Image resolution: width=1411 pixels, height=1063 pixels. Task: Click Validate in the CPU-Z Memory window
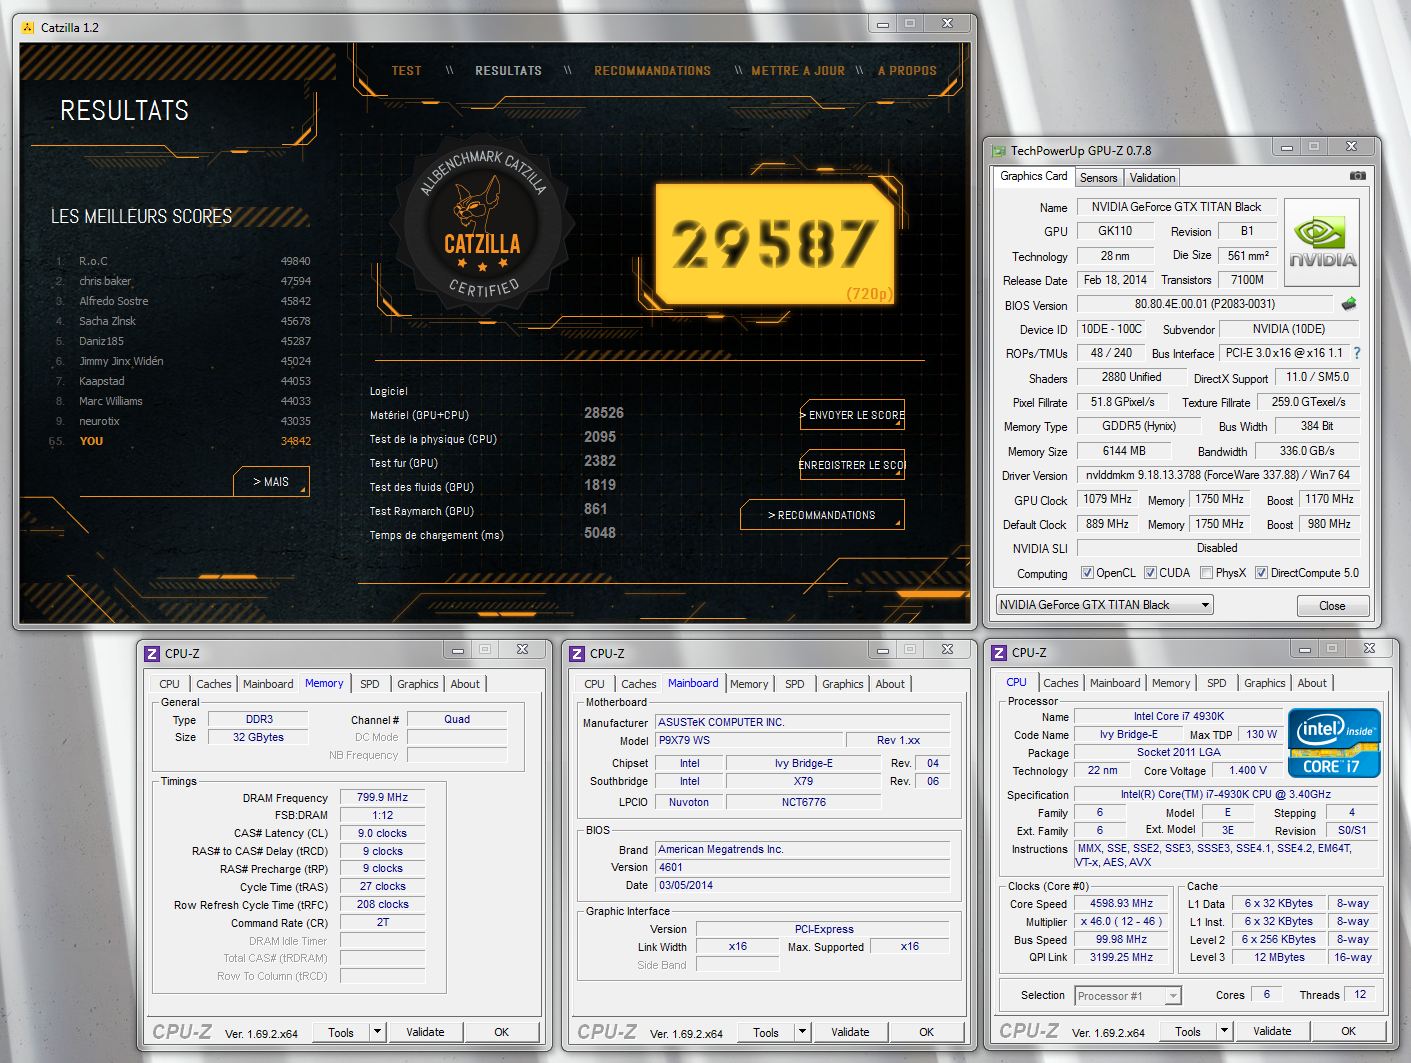(x=425, y=1032)
